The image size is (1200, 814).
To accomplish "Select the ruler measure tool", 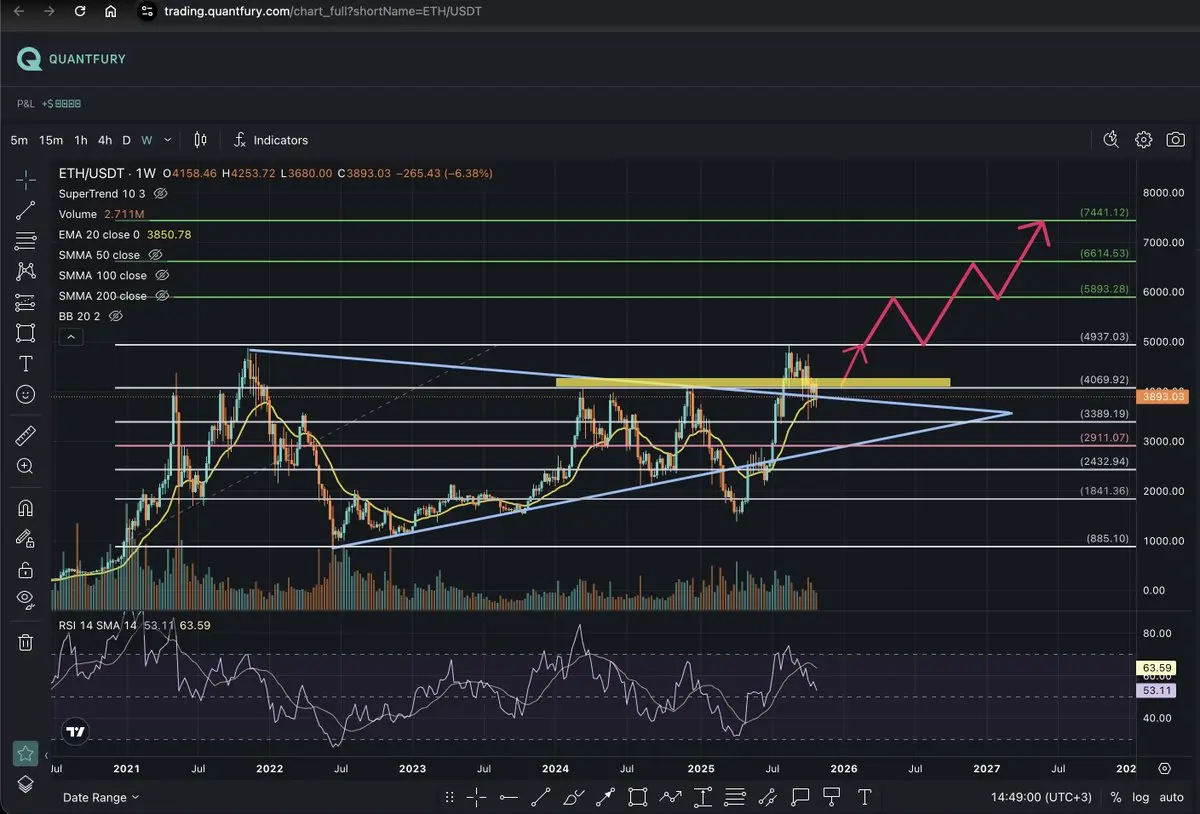I will pos(26,436).
